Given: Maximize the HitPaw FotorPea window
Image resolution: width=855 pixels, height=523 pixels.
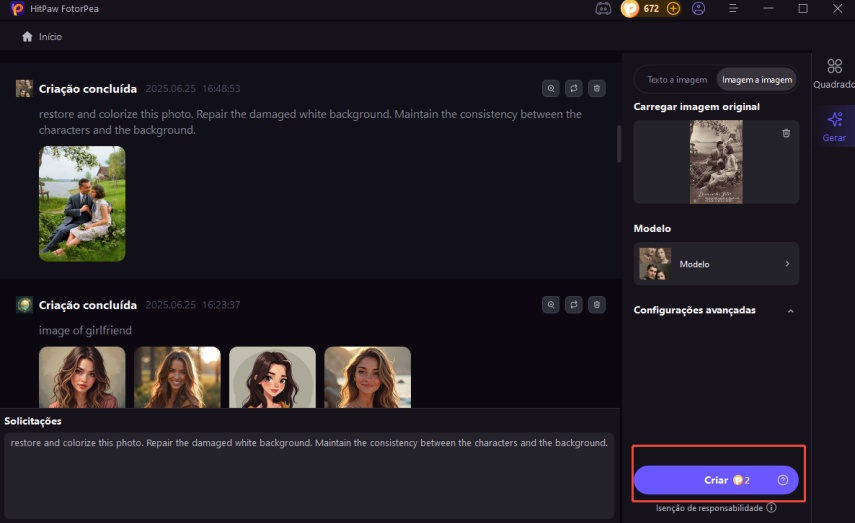Looking at the screenshot, I should [803, 9].
